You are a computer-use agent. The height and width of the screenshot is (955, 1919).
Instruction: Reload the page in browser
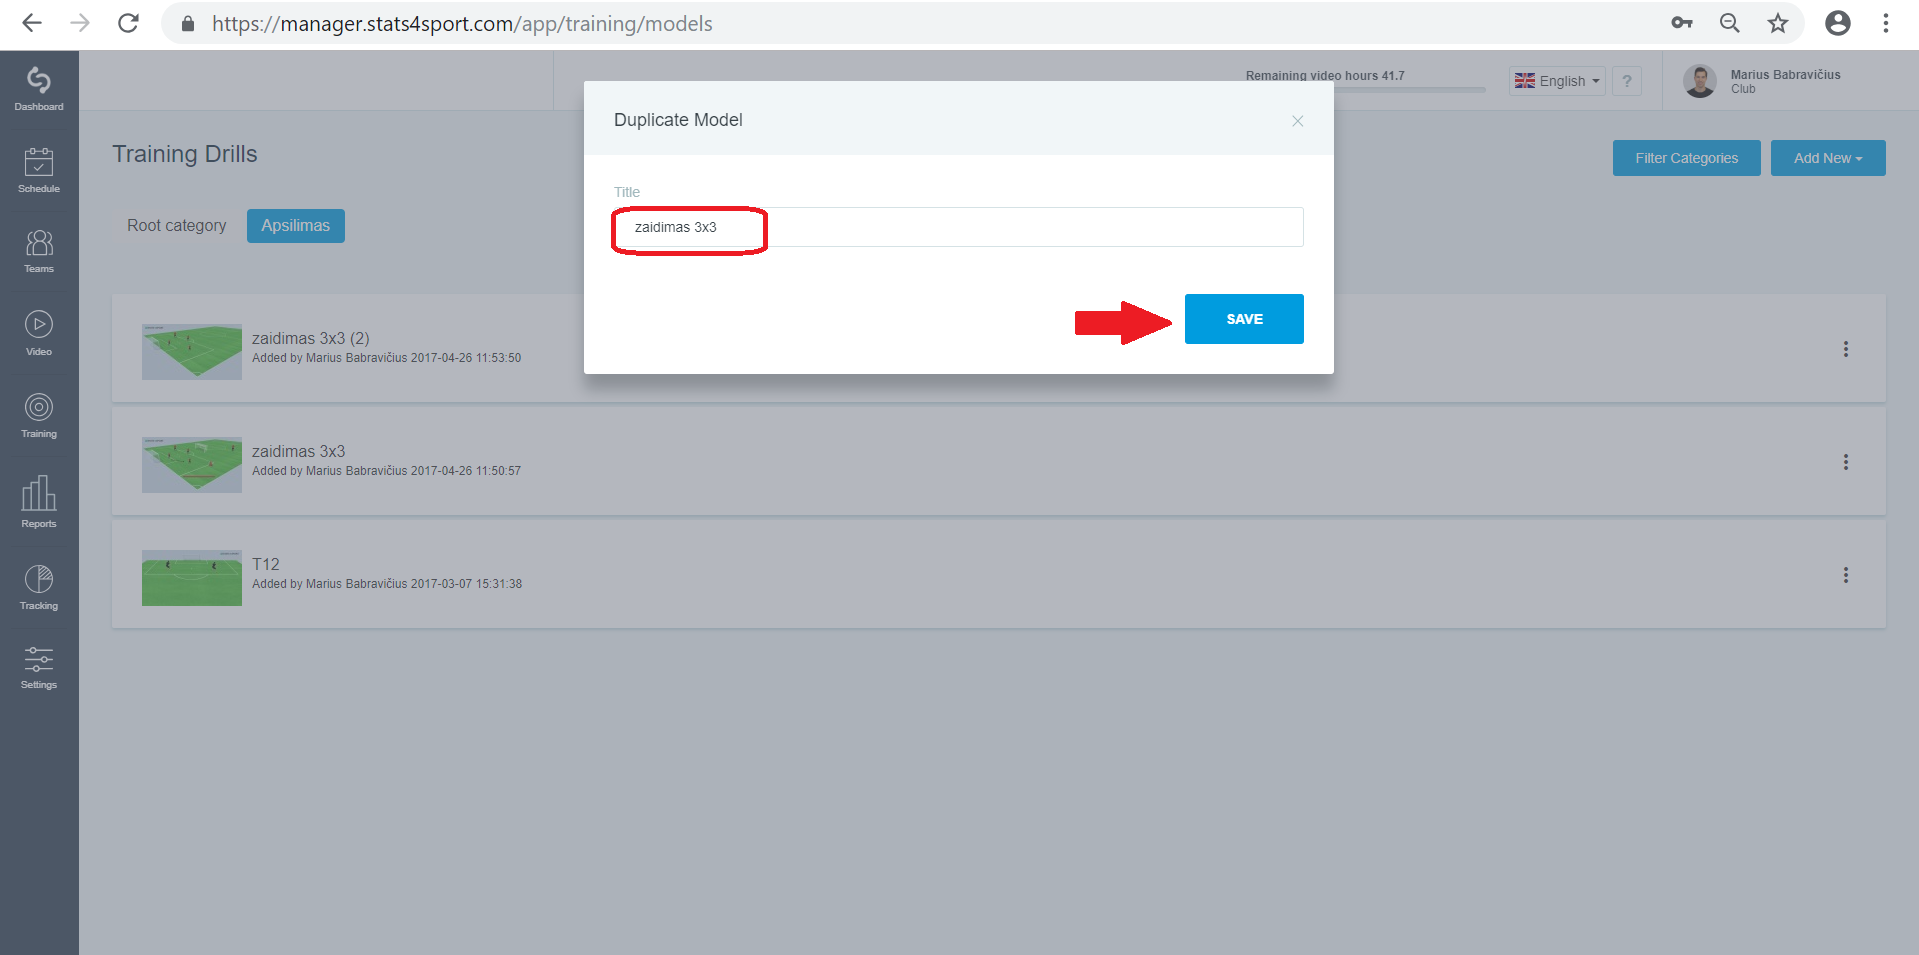[x=128, y=23]
